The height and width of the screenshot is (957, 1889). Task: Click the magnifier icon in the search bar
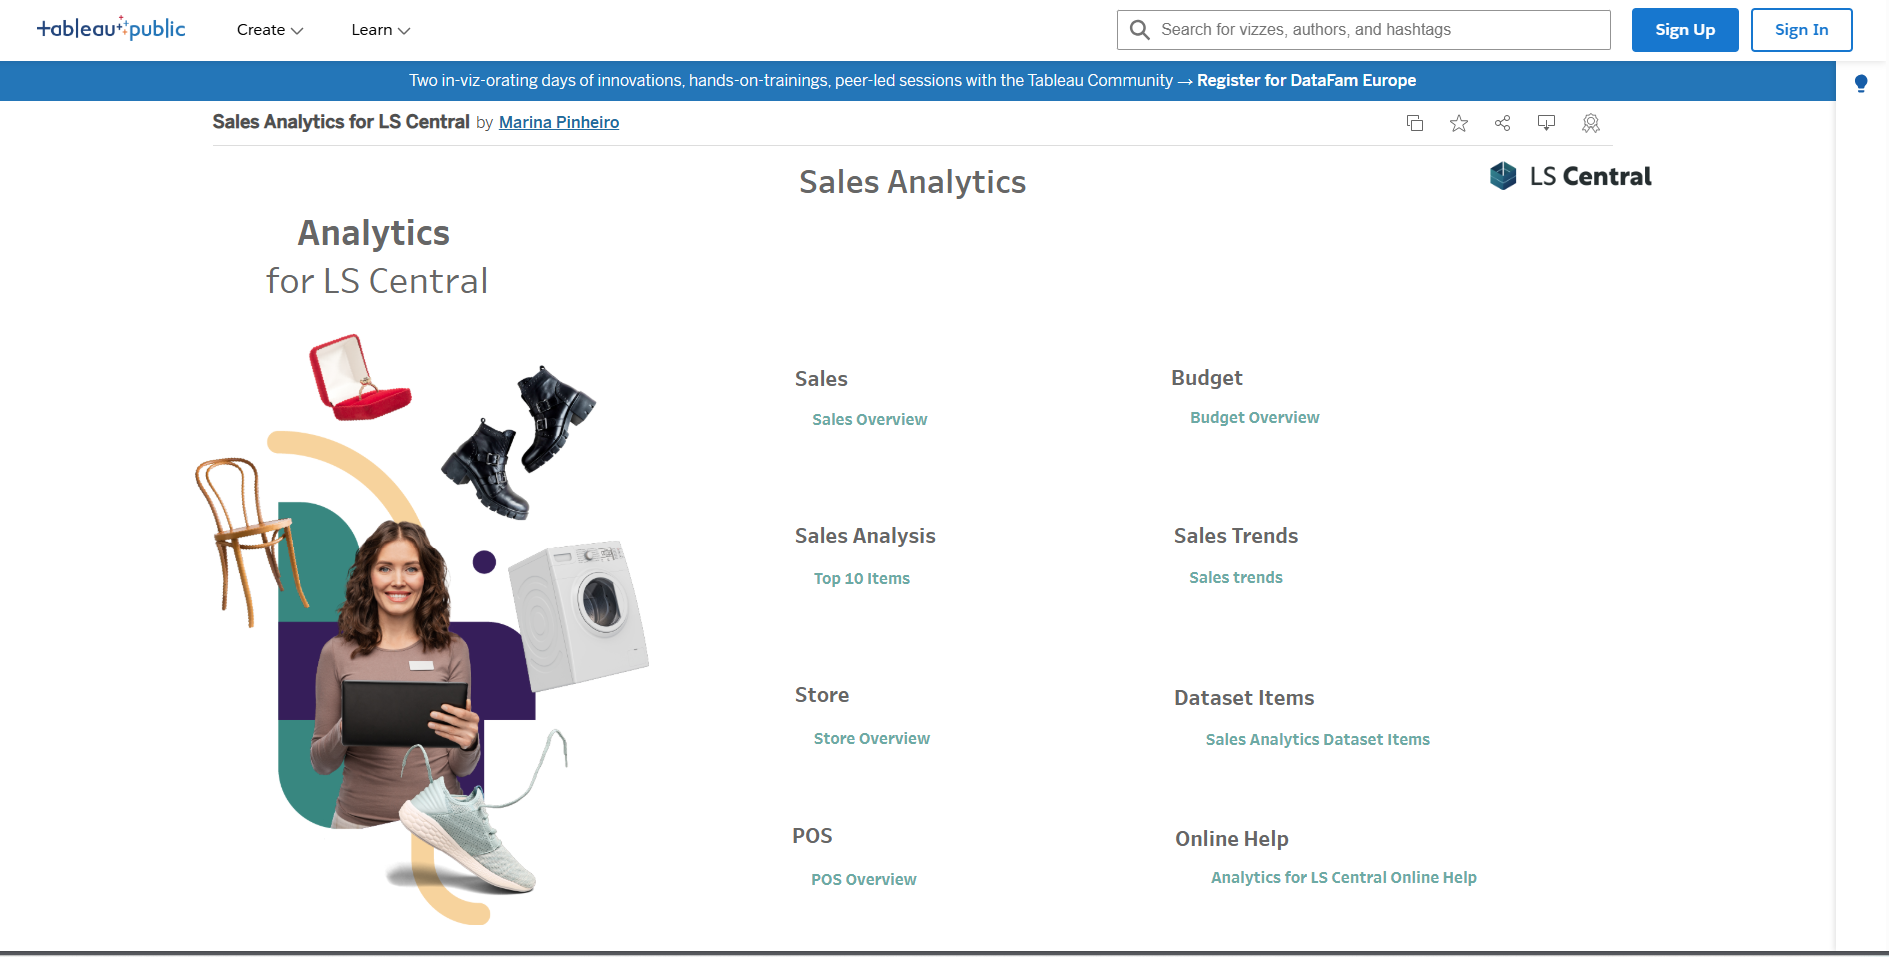(x=1139, y=30)
